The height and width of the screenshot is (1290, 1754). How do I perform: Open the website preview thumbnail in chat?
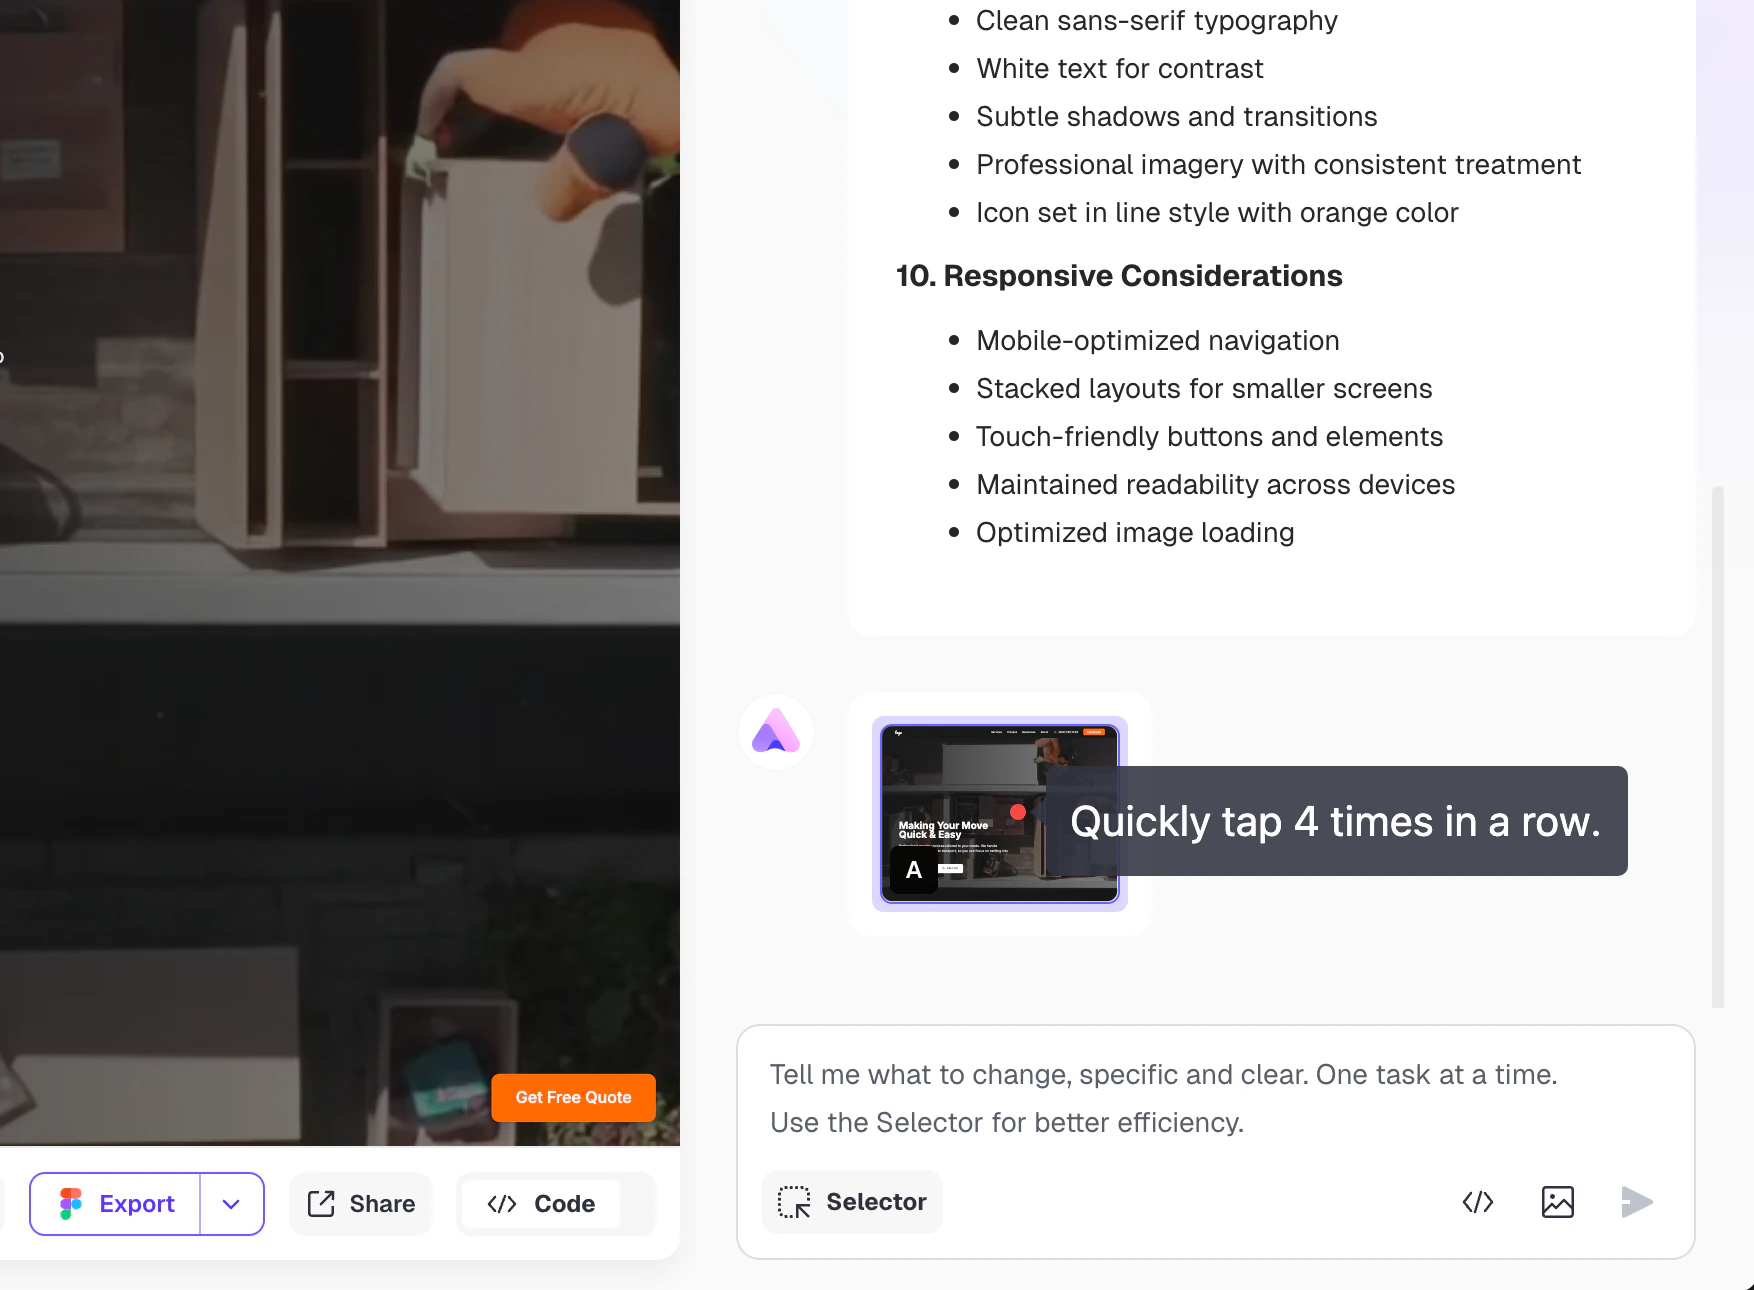(x=999, y=813)
